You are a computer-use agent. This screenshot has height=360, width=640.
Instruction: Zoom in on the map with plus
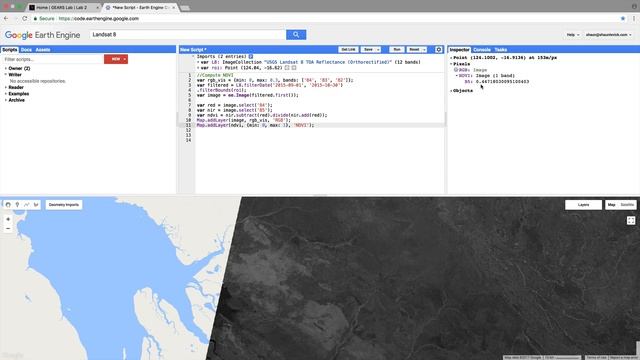click(x=8, y=219)
